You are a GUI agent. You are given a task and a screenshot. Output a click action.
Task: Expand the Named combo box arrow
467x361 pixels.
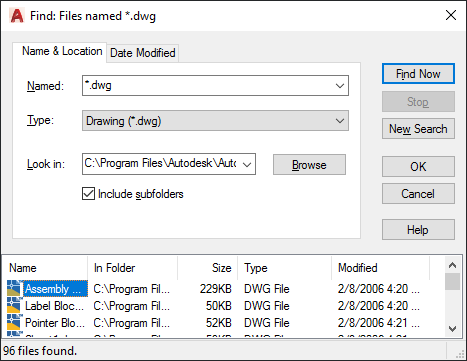(x=340, y=86)
